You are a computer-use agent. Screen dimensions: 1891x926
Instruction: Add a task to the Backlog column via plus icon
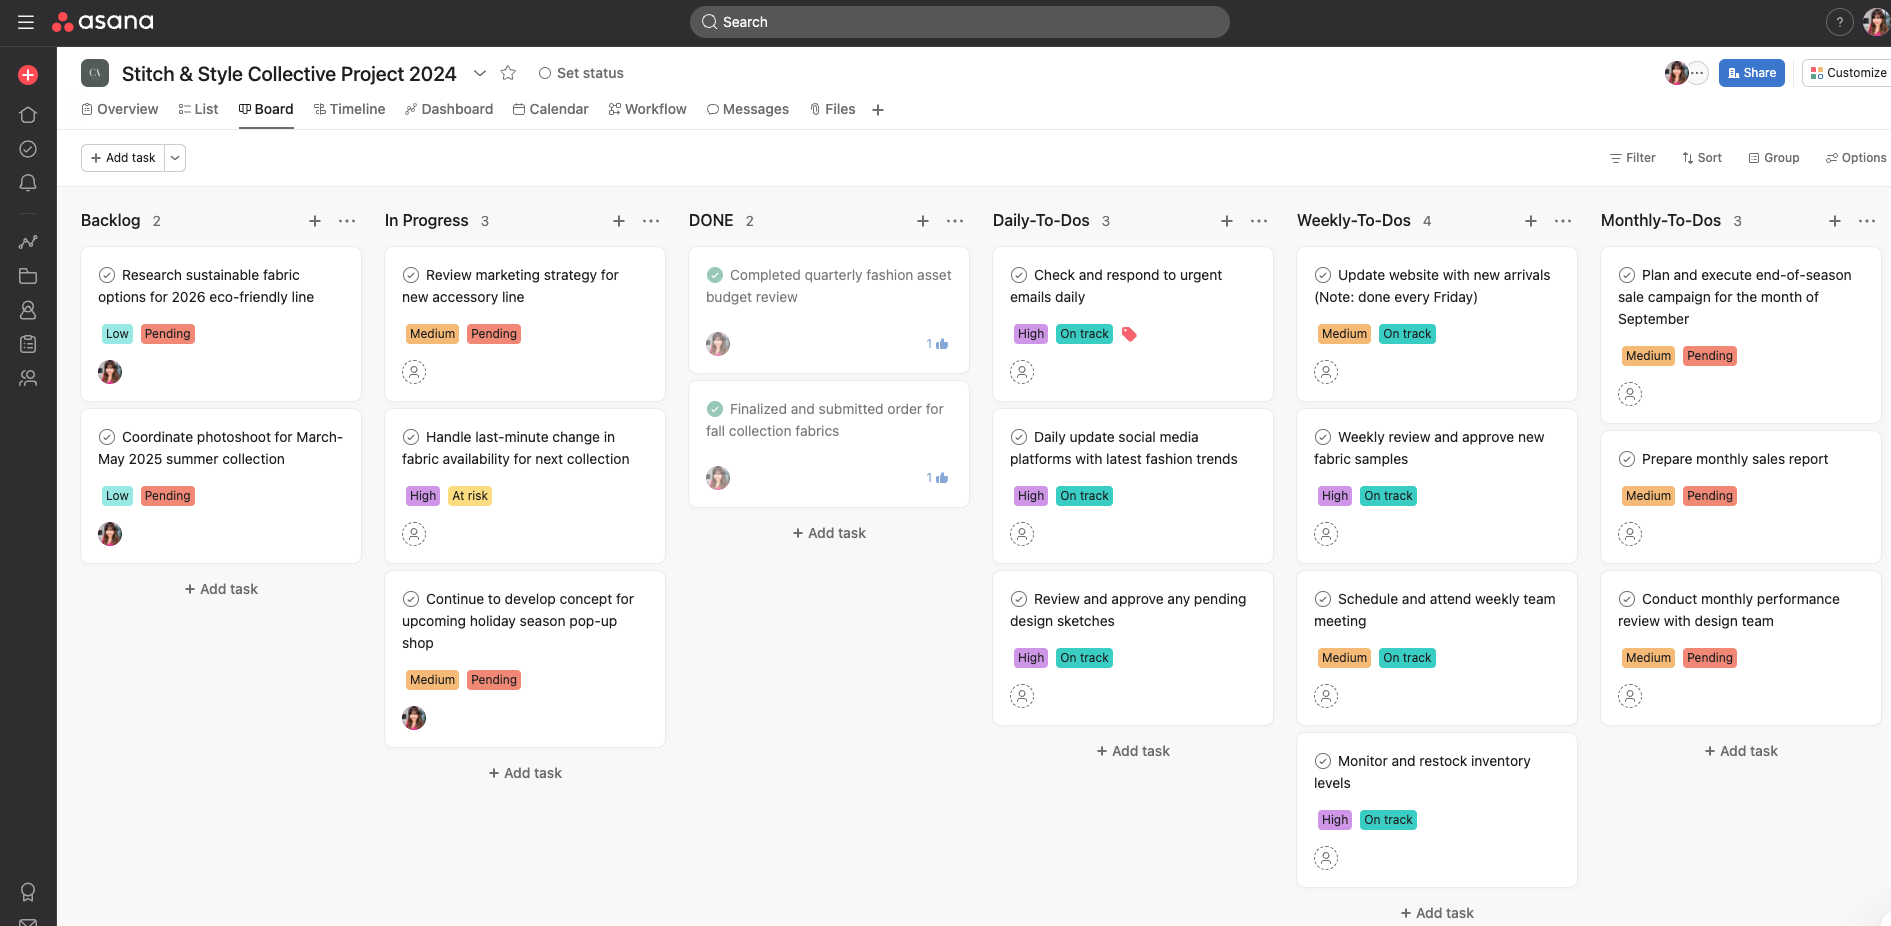tap(315, 221)
